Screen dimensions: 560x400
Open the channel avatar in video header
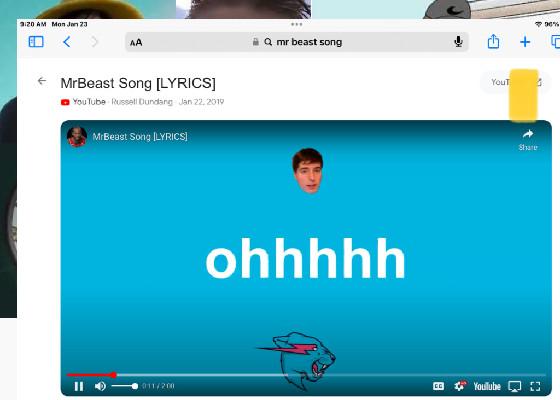[x=77, y=136]
